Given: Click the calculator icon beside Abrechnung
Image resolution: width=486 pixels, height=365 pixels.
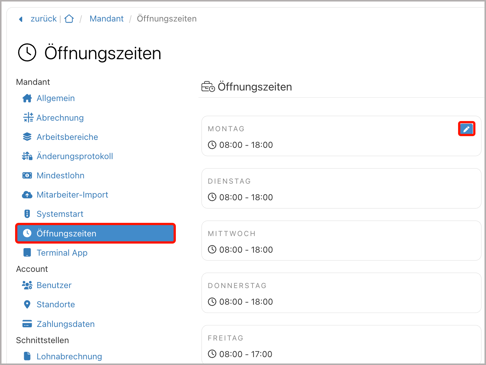Looking at the screenshot, I should pos(28,117).
